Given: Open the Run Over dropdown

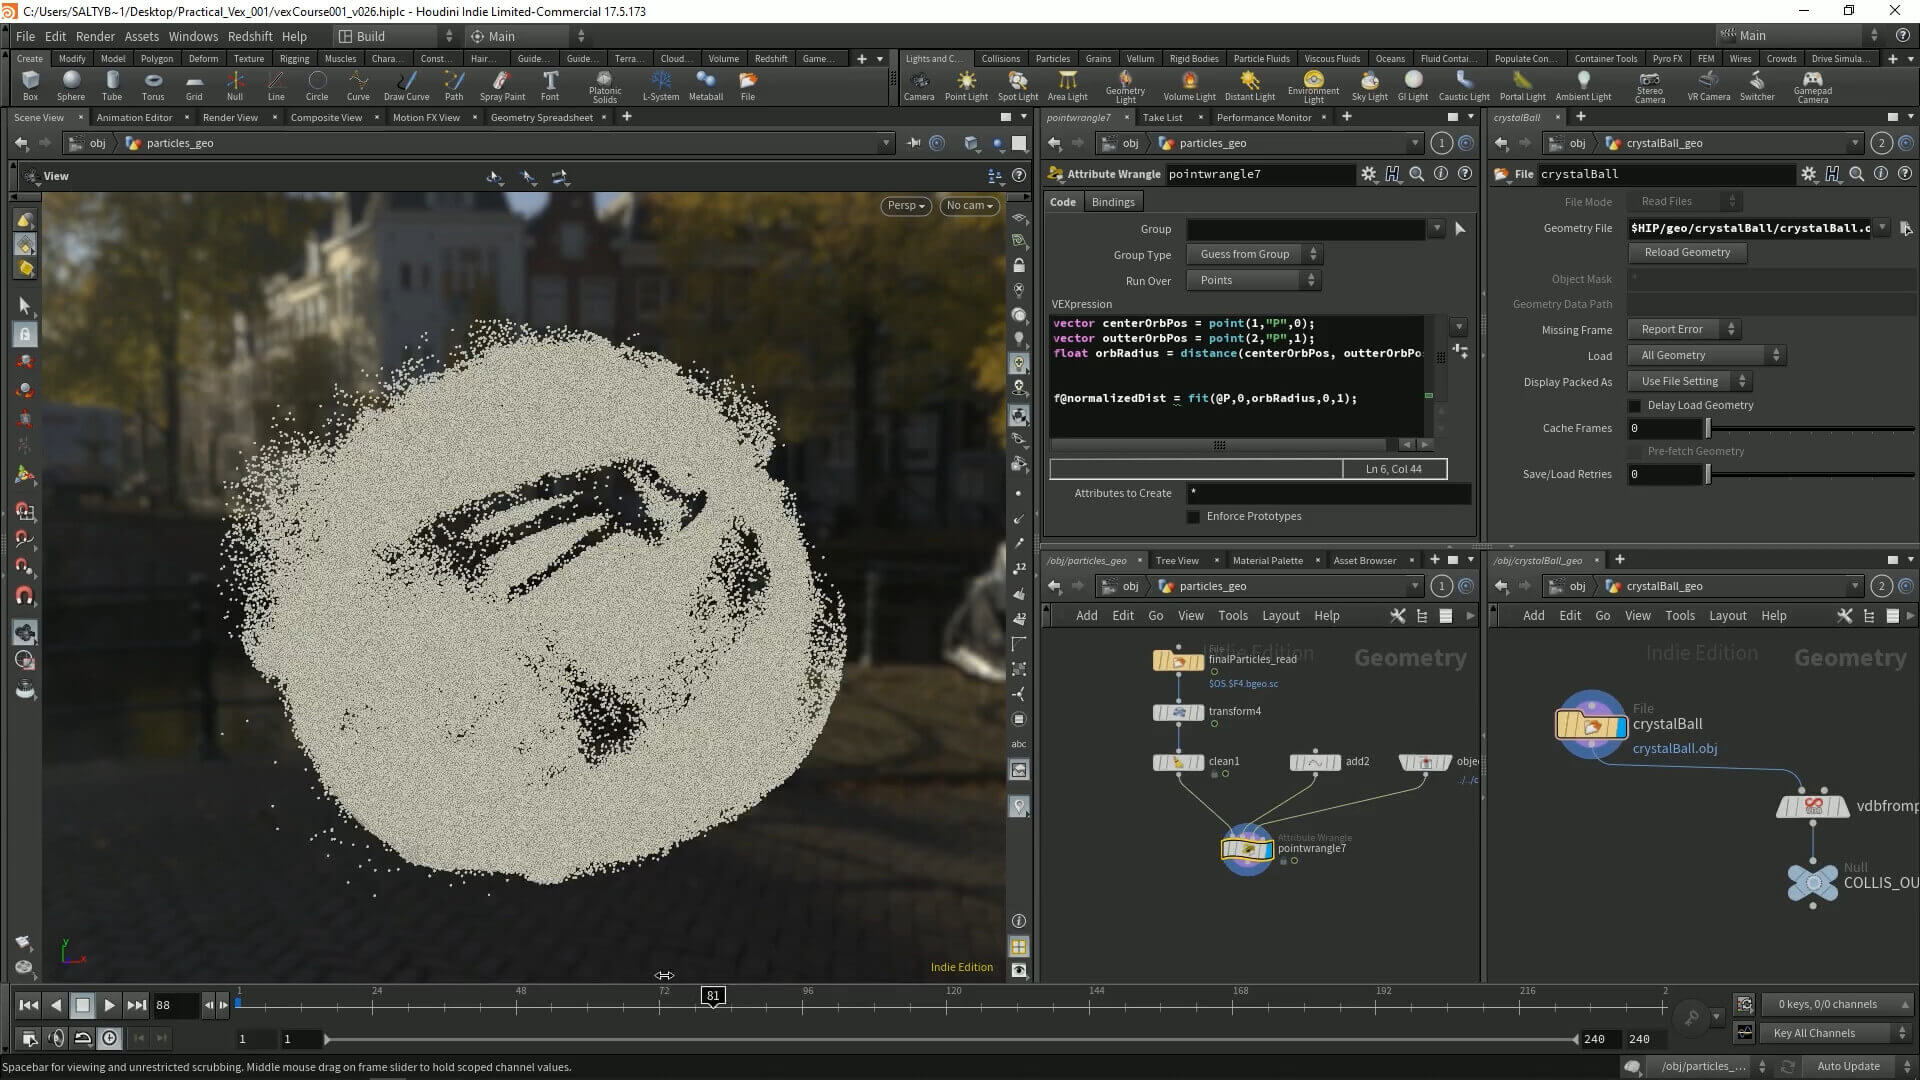Looking at the screenshot, I should pos(1254,281).
